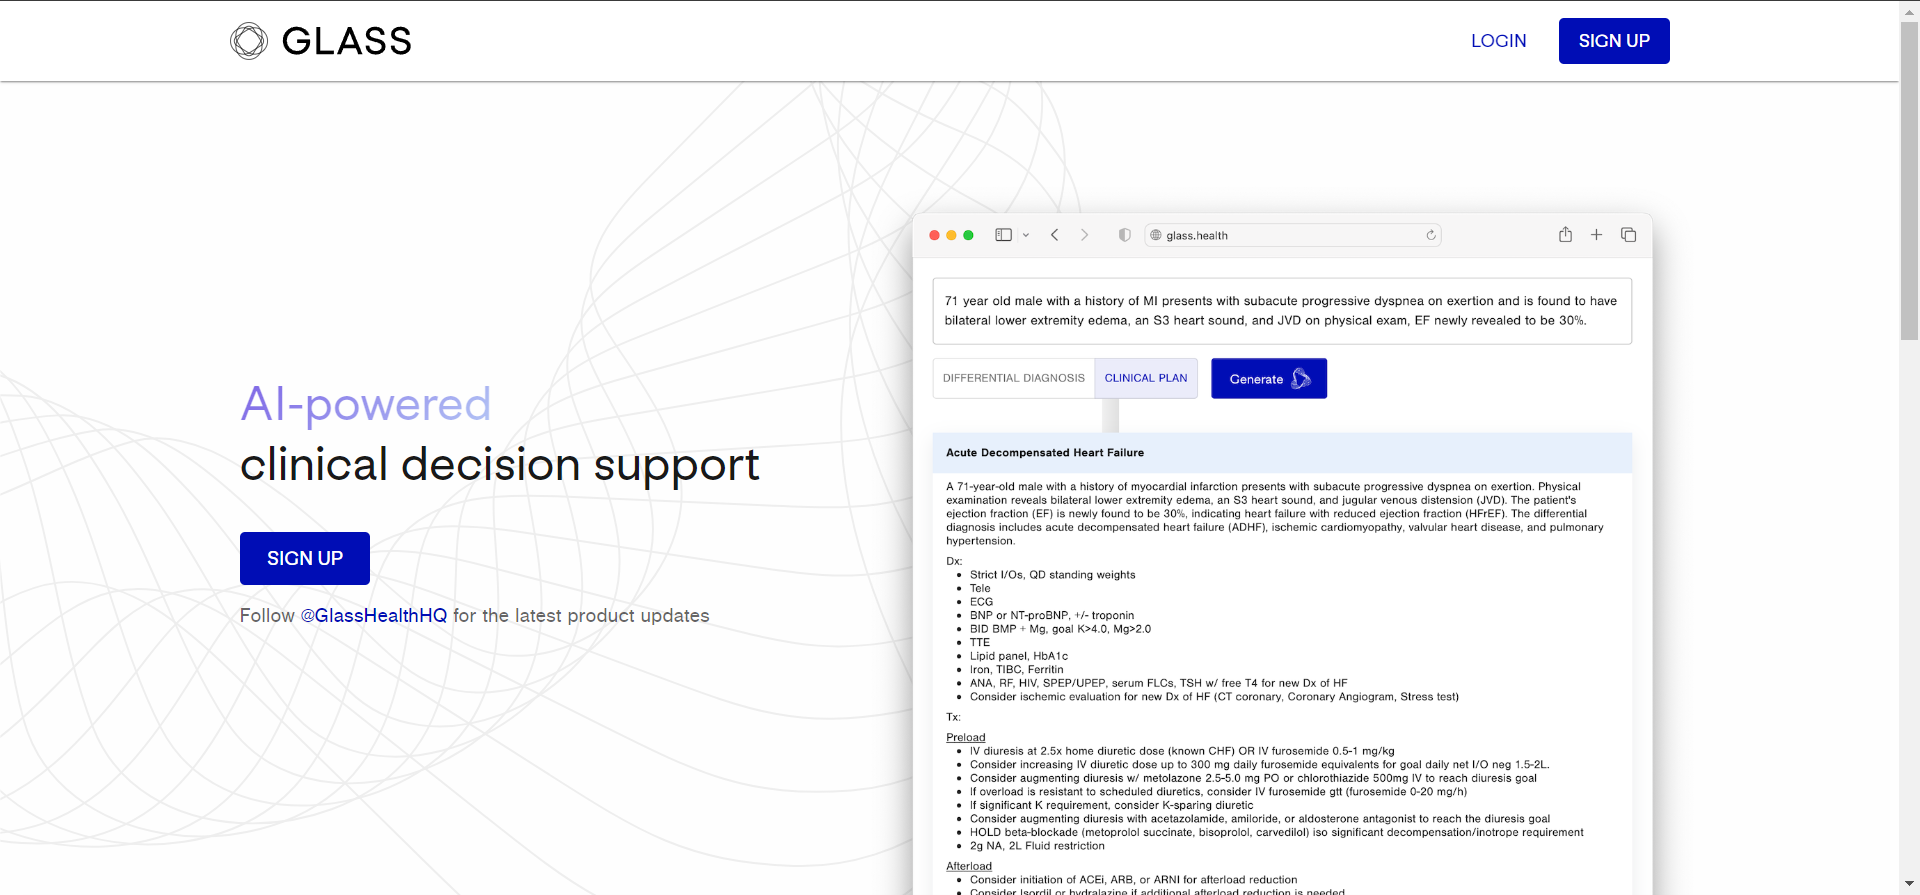Click the glass.health address bar
The image size is (1920, 895).
pos(1292,235)
